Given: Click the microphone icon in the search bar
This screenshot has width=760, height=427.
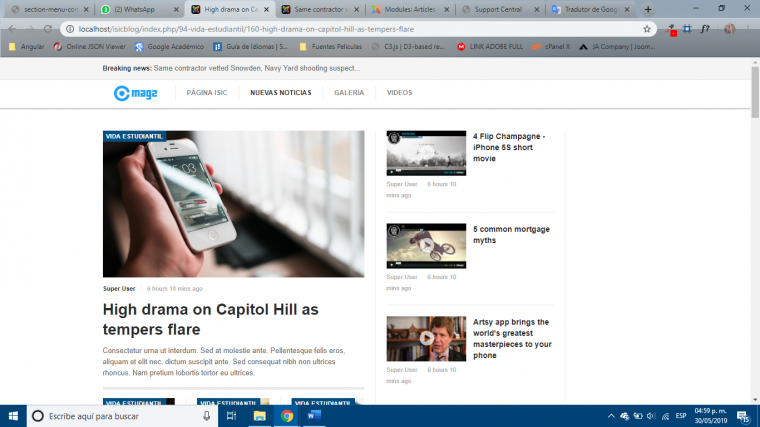Looking at the screenshot, I should (x=206, y=416).
